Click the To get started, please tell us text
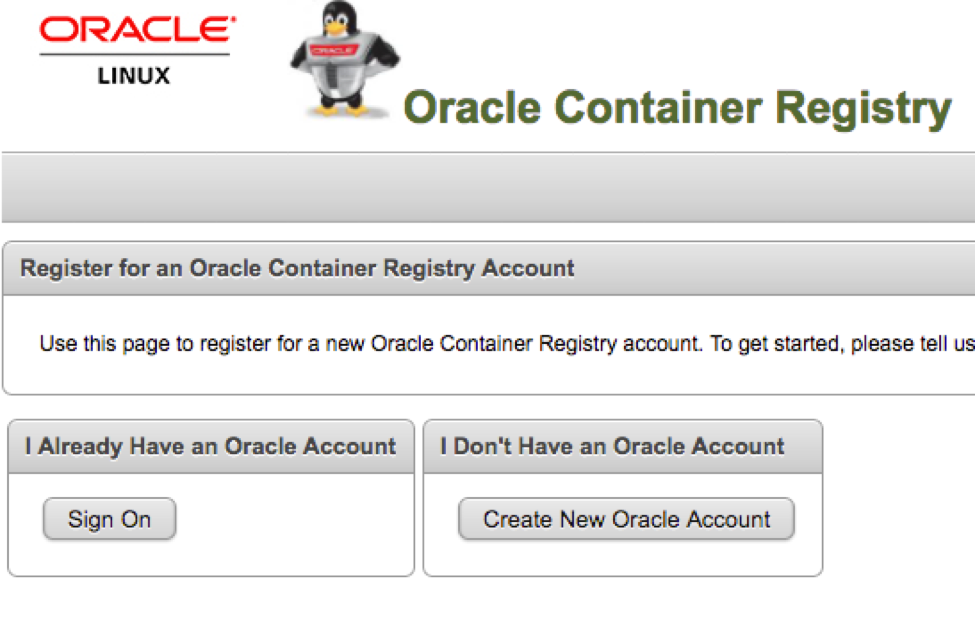The width and height of the screenshot is (975, 629). [x=843, y=343]
